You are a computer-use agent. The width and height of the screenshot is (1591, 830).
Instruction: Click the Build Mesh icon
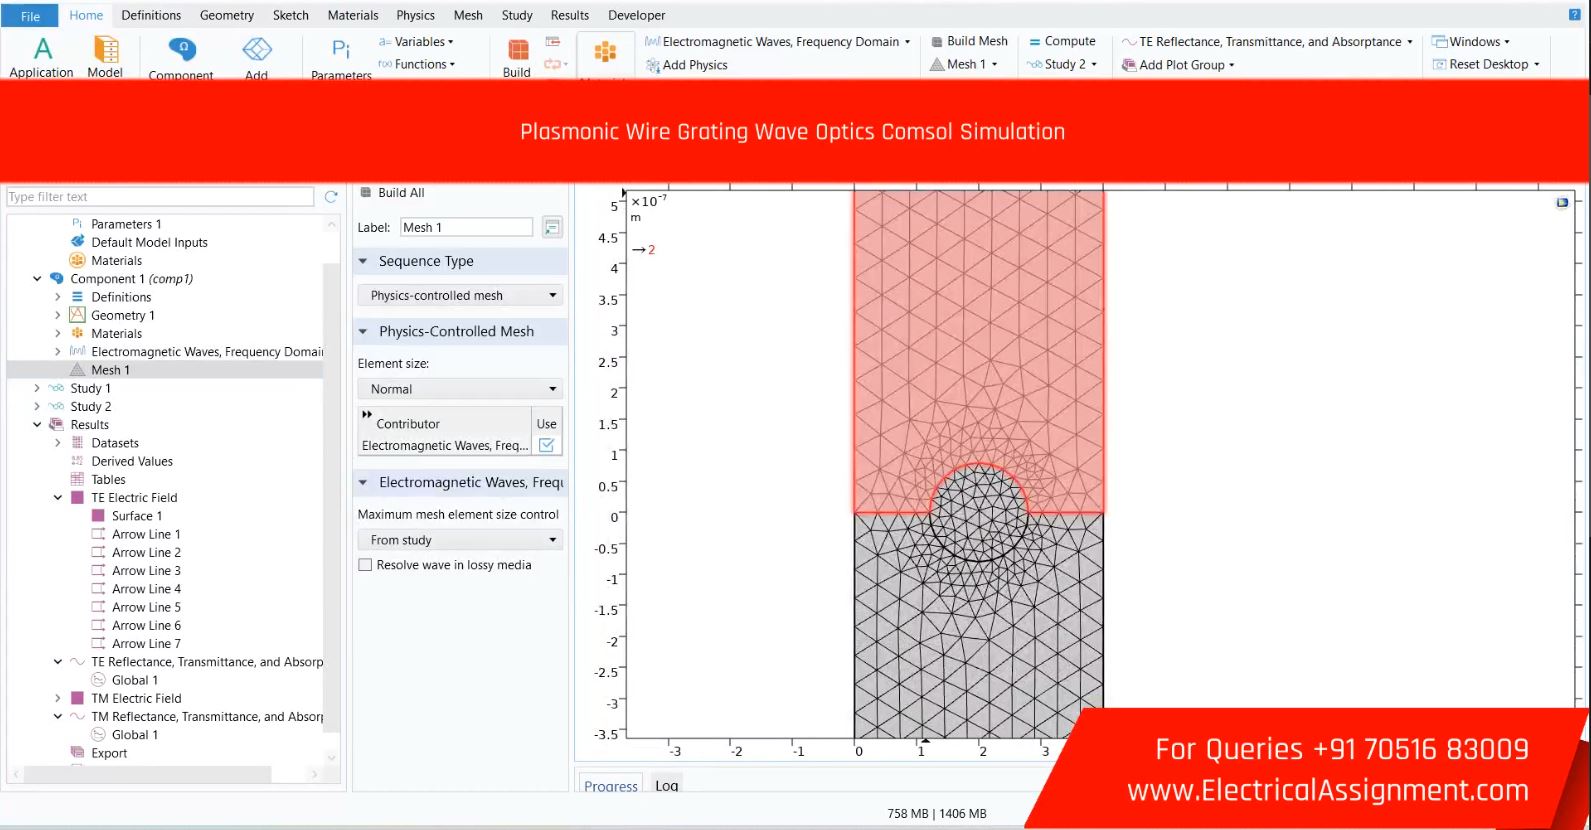[x=937, y=41]
